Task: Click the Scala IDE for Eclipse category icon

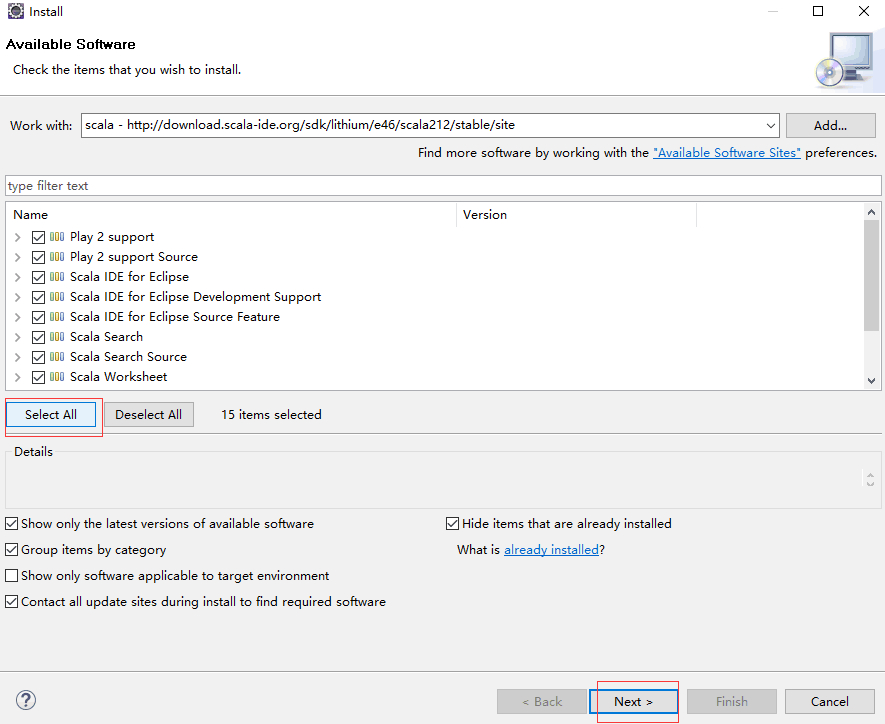Action: point(57,277)
